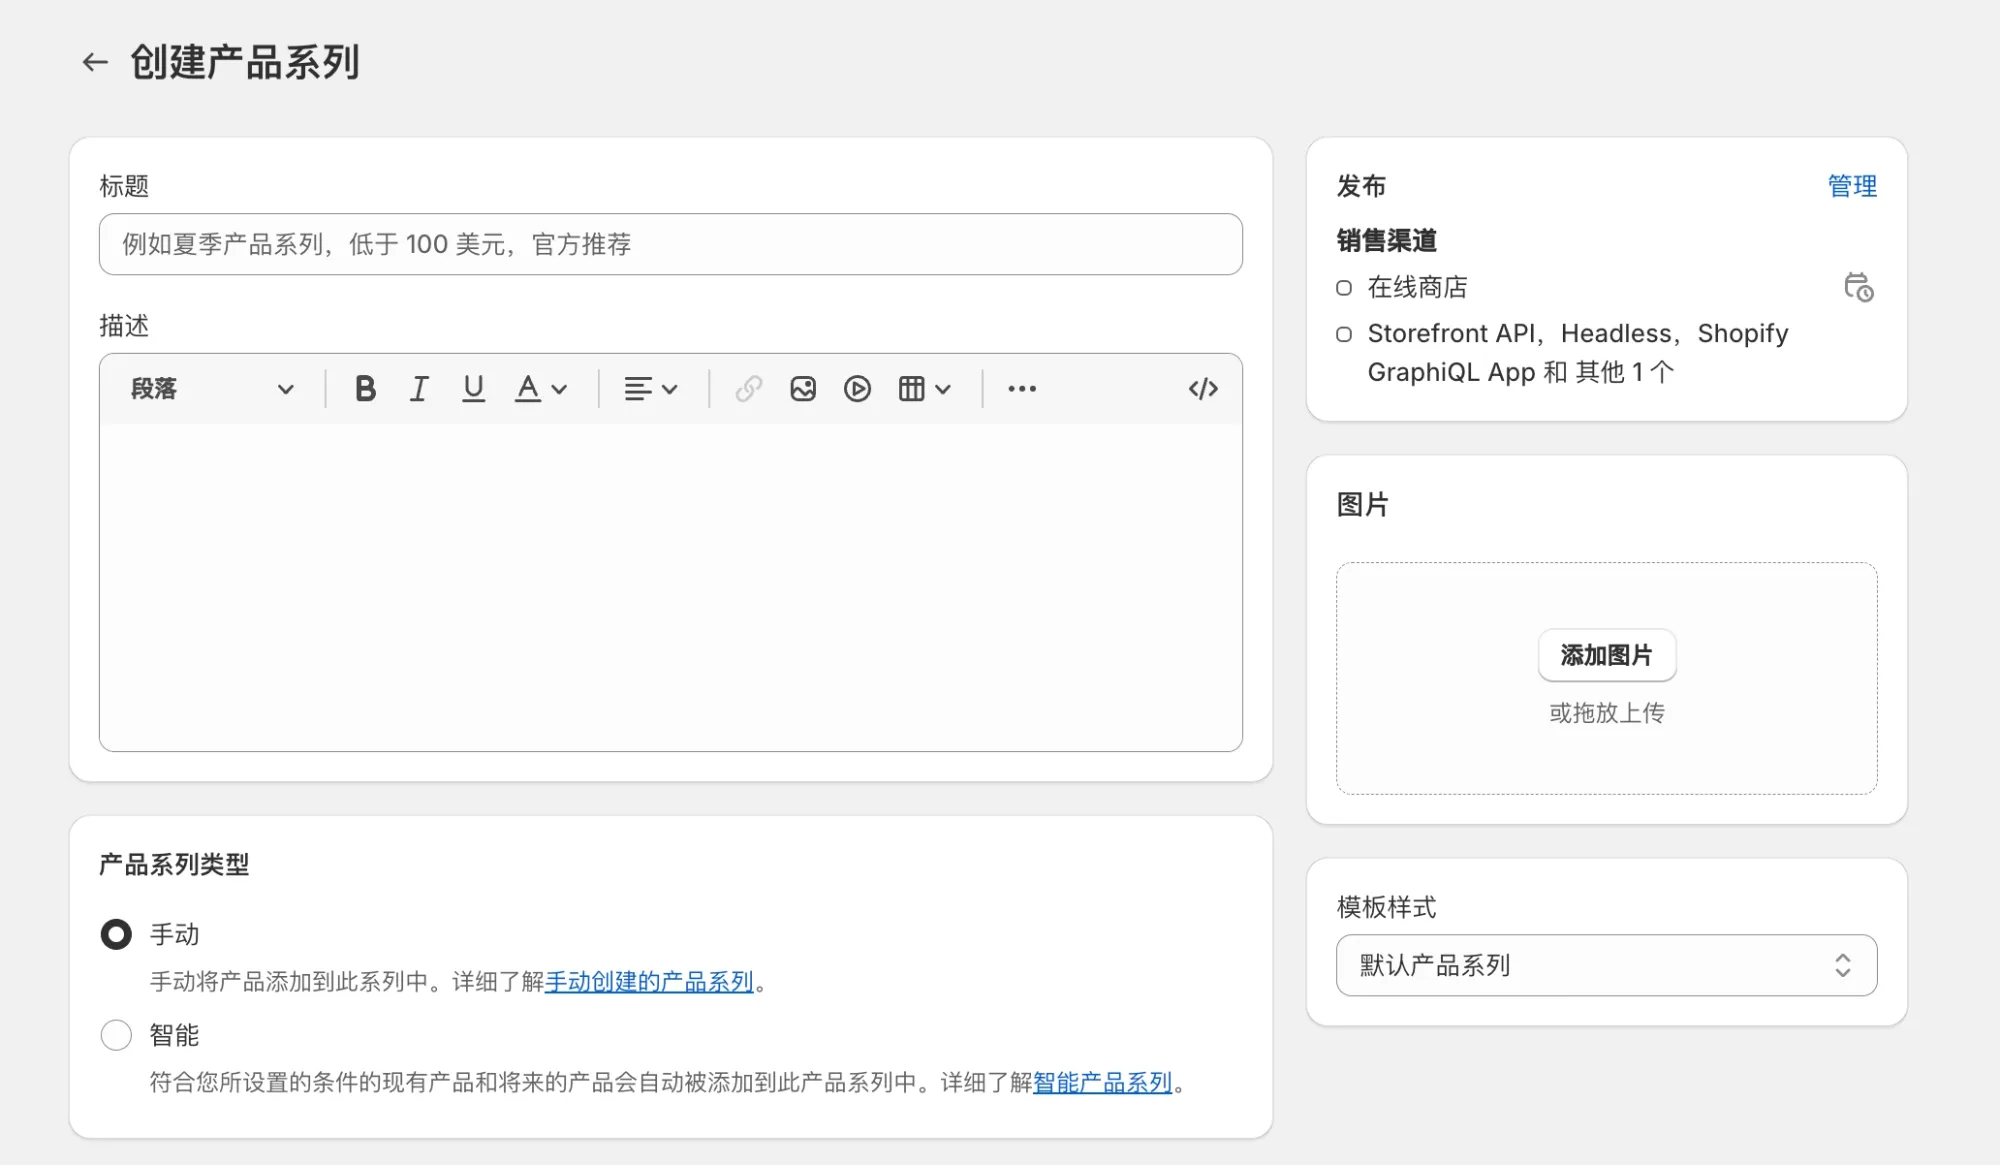This screenshot has height=1165, width=2000.
Task: Click the insert link icon
Action: tap(748, 389)
